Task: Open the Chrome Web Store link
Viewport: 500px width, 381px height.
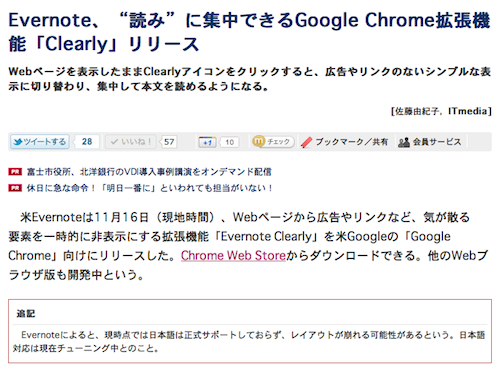Action: (233, 256)
